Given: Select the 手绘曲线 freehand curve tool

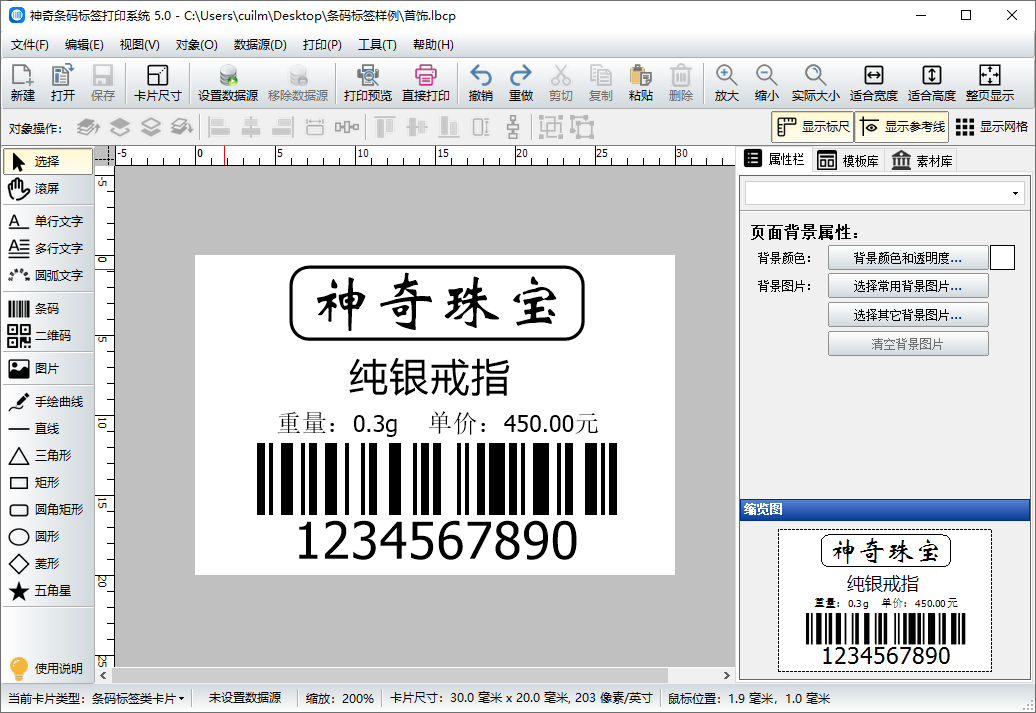Looking at the screenshot, I should pos(46,402).
